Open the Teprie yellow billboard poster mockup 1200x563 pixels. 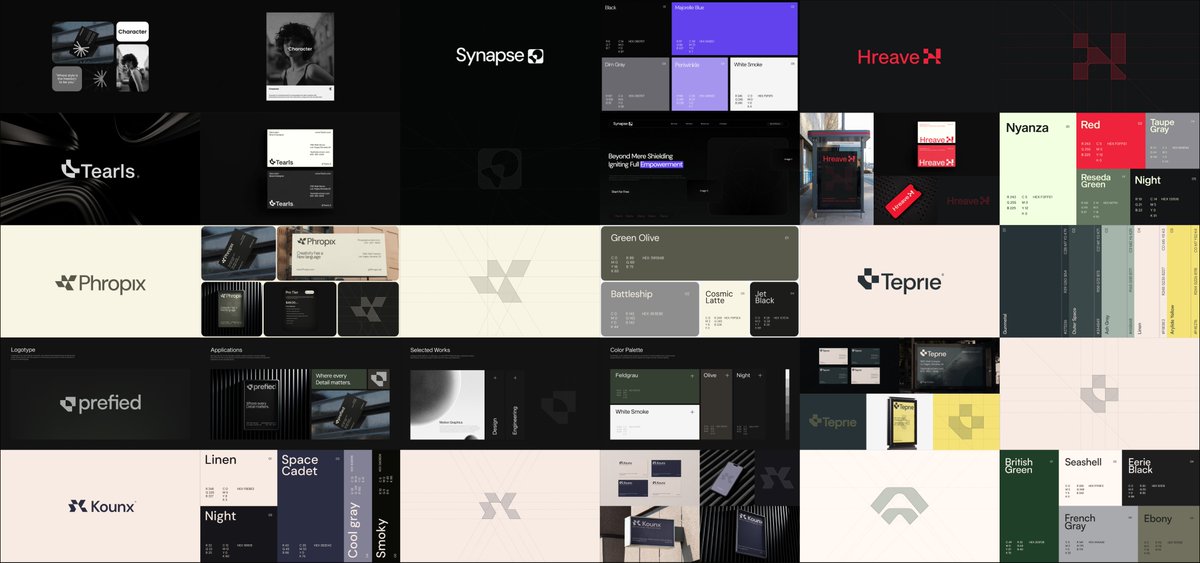pyautogui.click(x=903, y=421)
